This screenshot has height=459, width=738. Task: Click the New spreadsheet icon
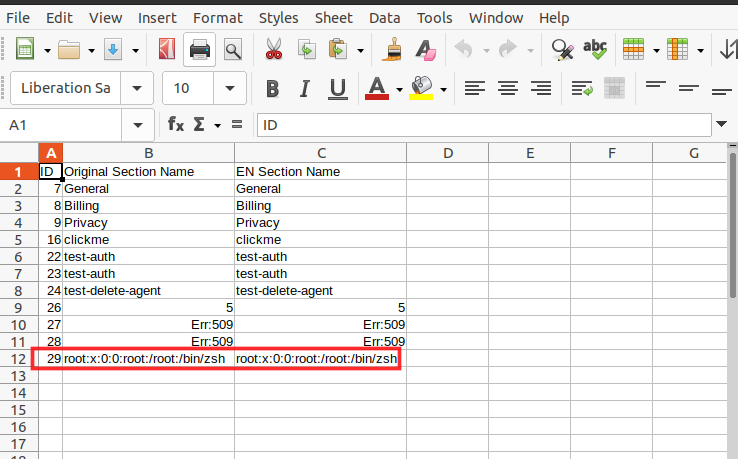24,49
